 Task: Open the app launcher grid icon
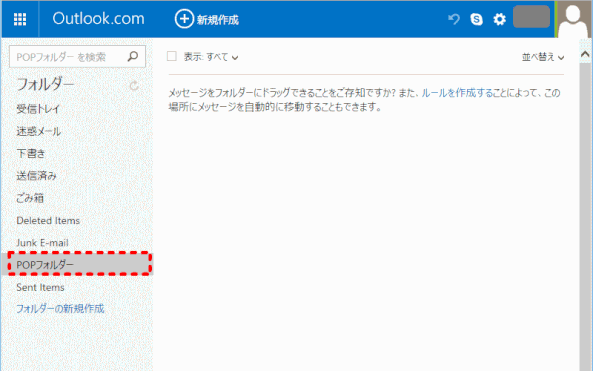click(20, 19)
